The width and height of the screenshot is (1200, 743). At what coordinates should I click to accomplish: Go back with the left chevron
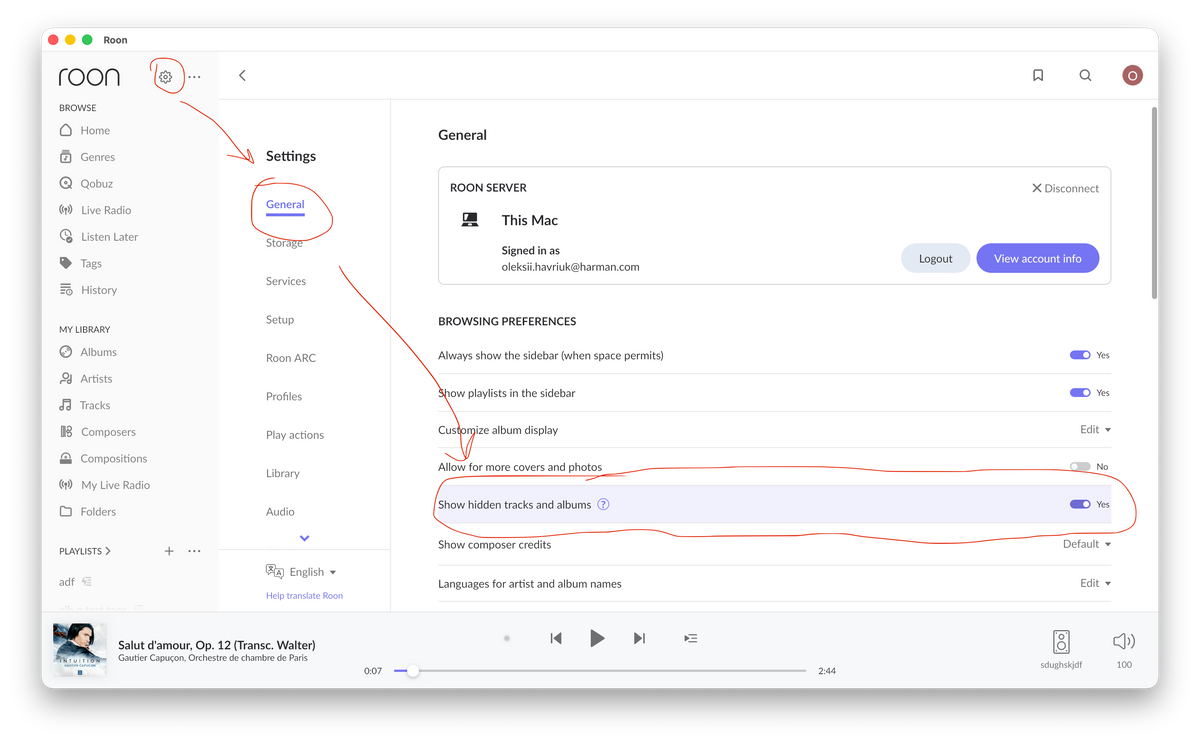click(x=242, y=75)
